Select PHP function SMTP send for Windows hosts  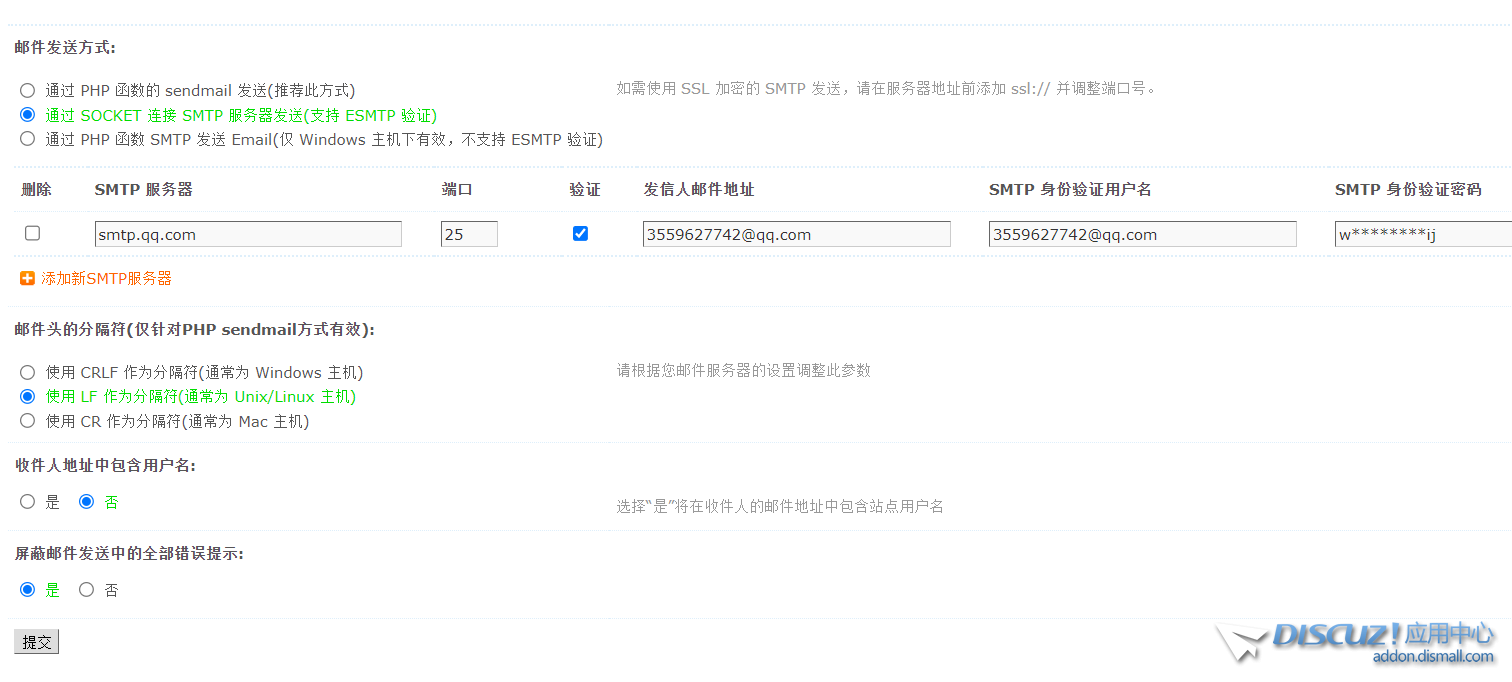[27, 139]
